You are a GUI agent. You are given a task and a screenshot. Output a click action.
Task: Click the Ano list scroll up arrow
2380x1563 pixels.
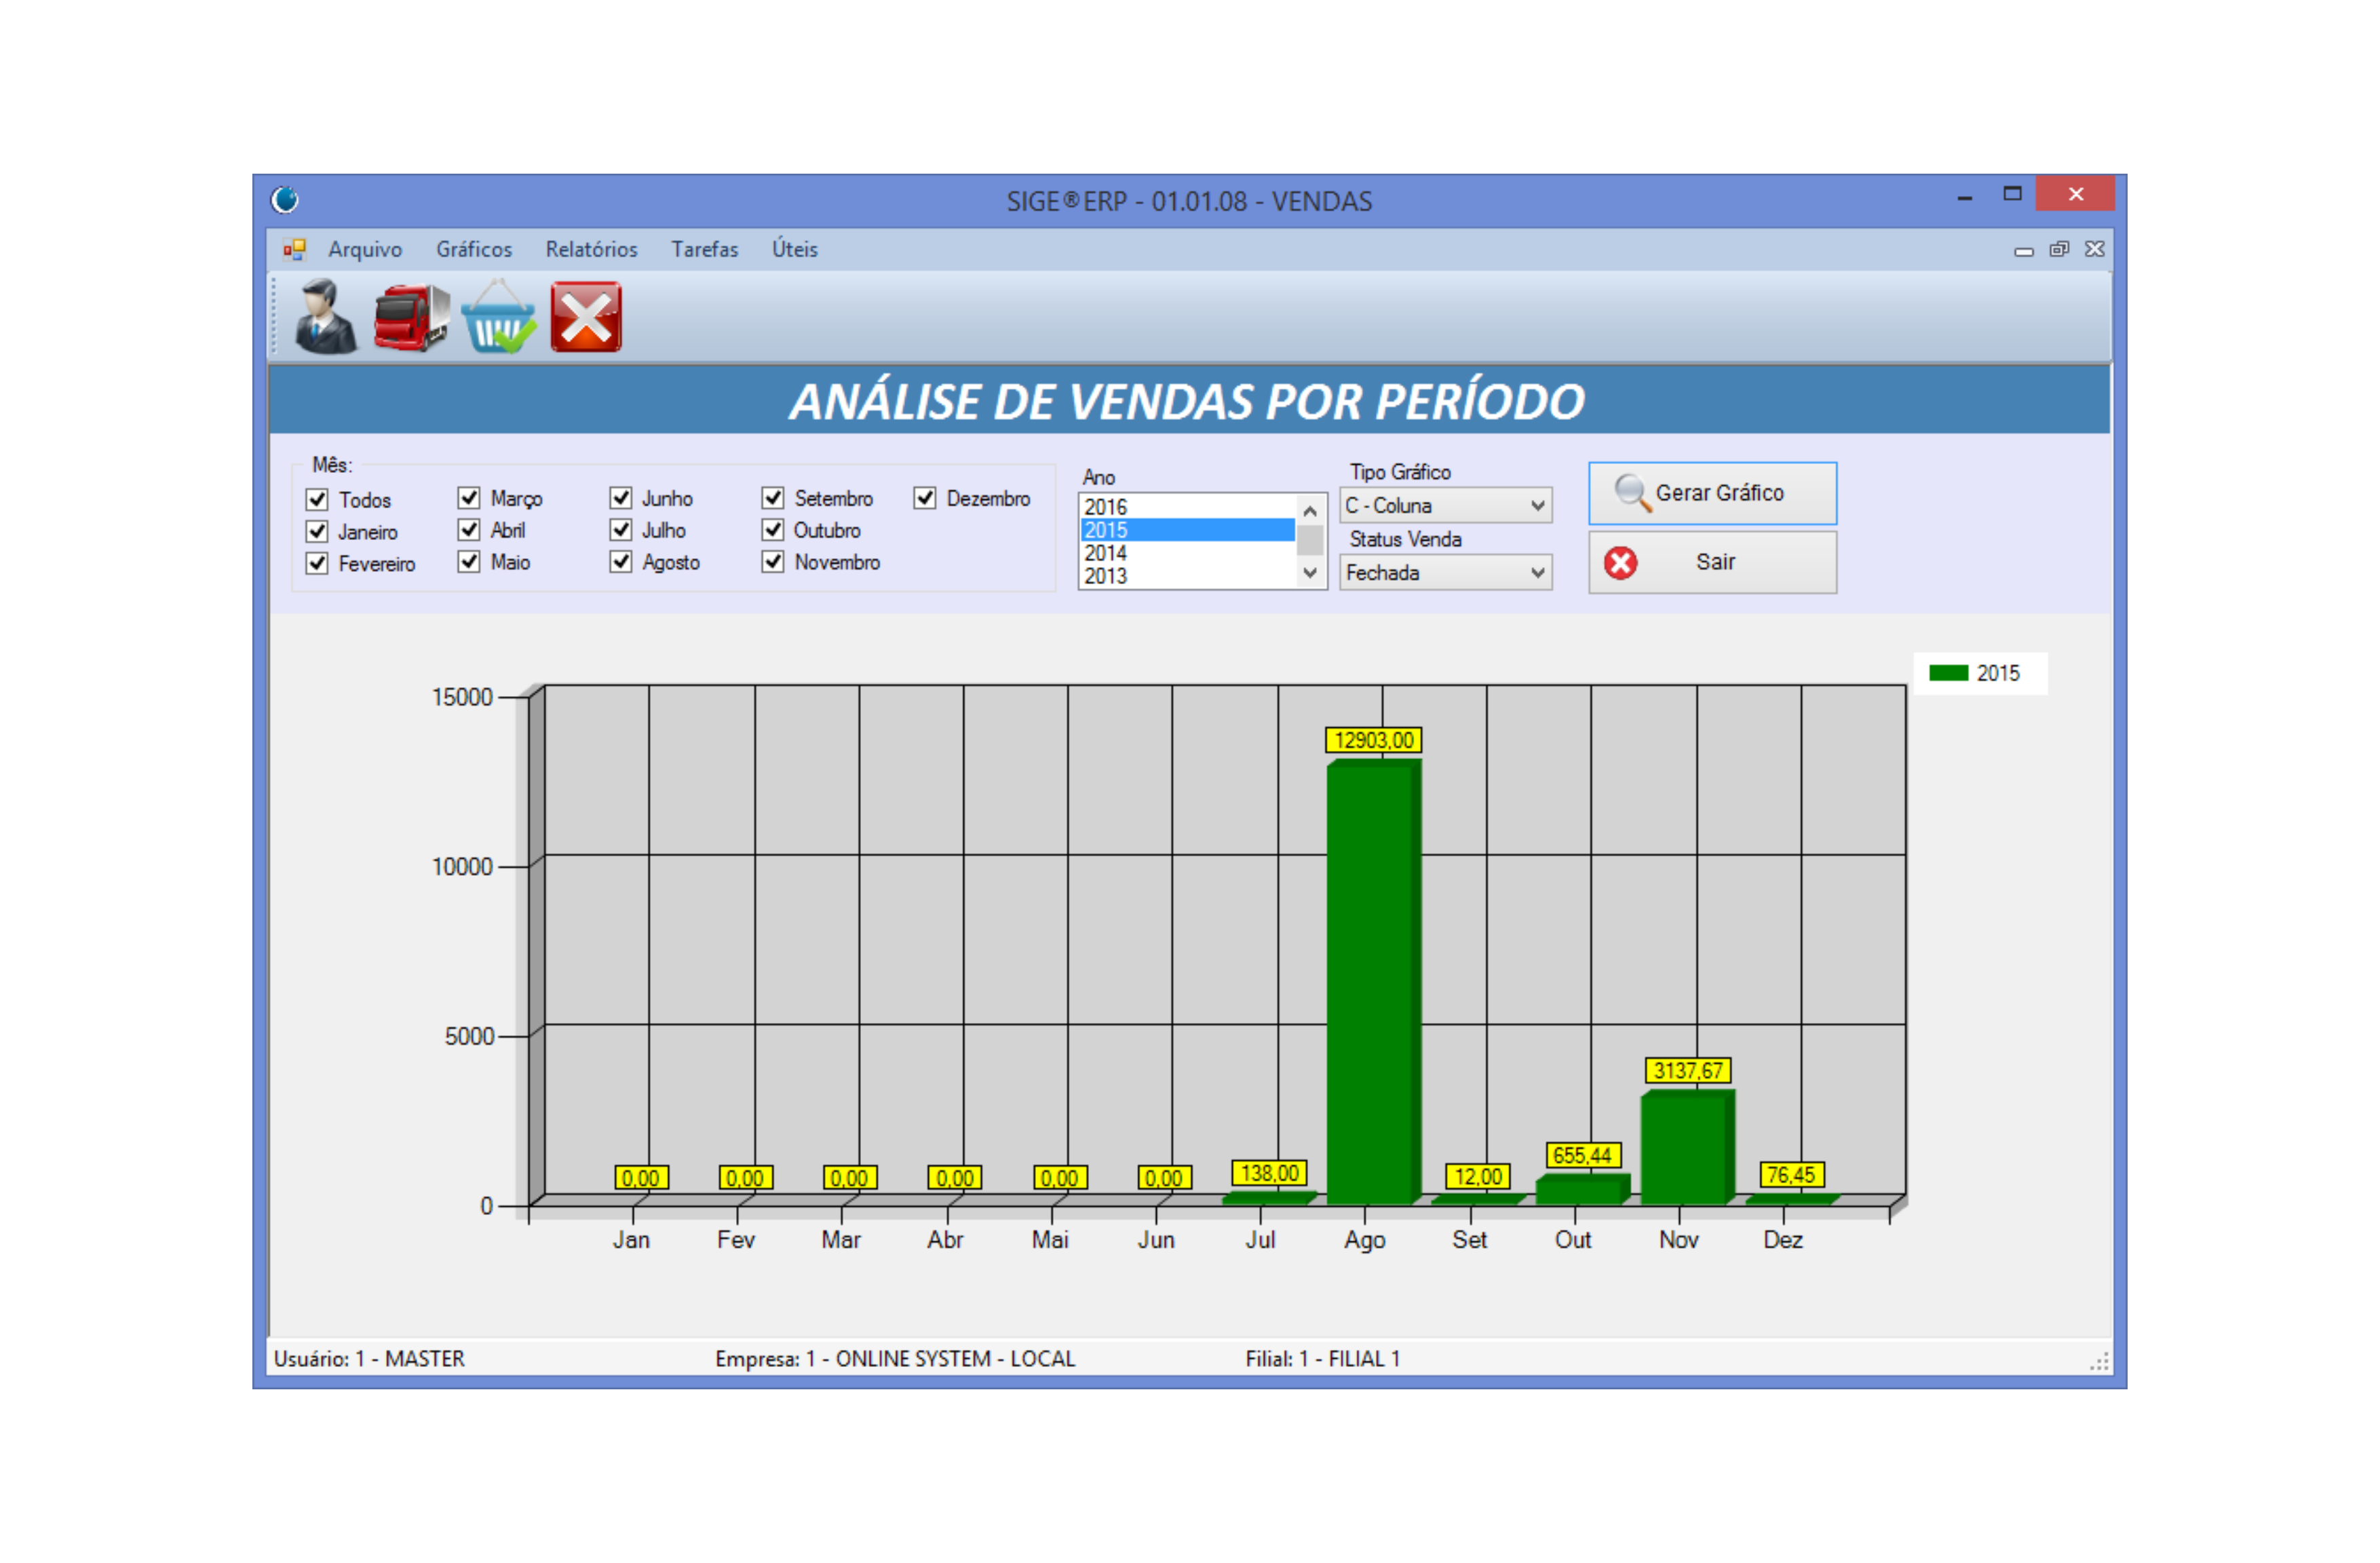(x=1310, y=510)
